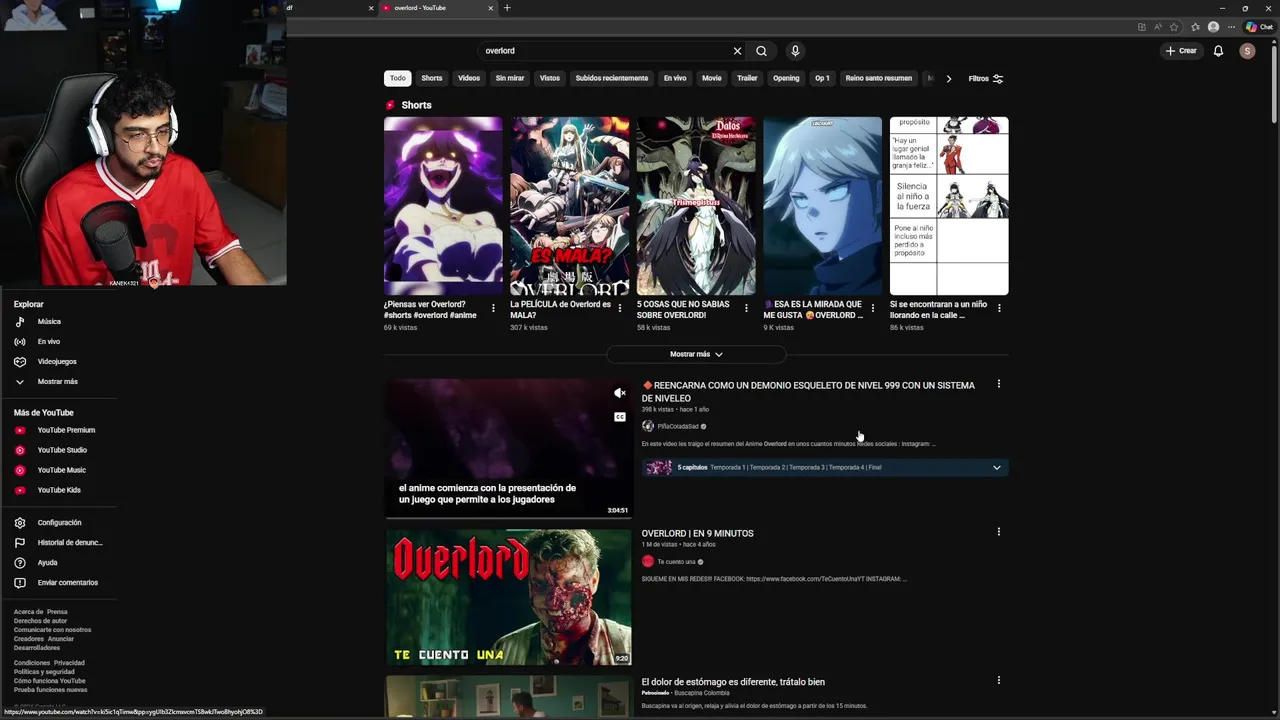Select the Opening filter chip

pyautogui.click(x=786, y=78)
